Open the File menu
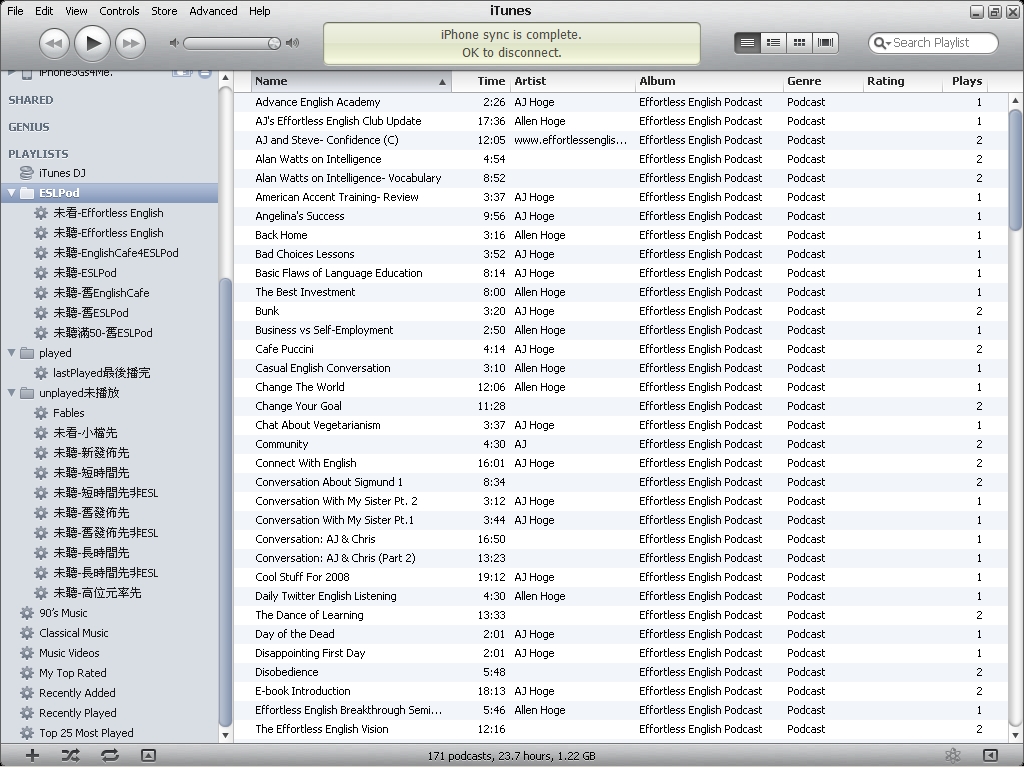Viewport: 1024px width, 768px height. (15, 11)
